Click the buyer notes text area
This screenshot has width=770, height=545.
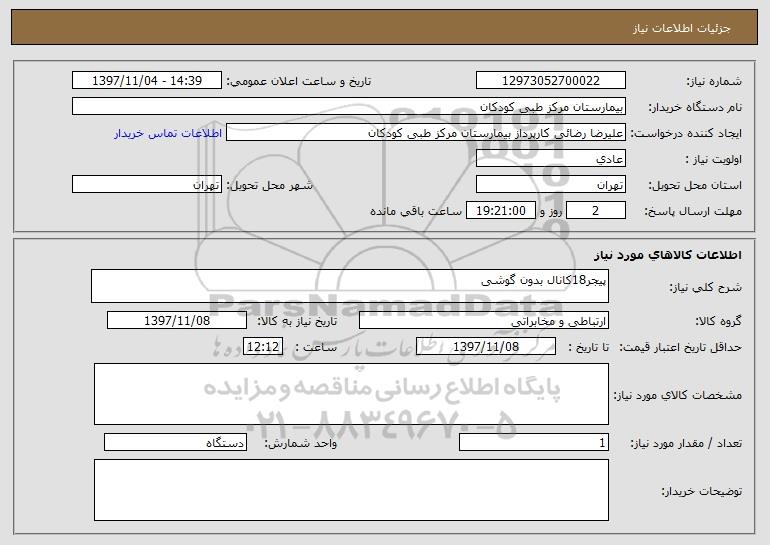351,490
